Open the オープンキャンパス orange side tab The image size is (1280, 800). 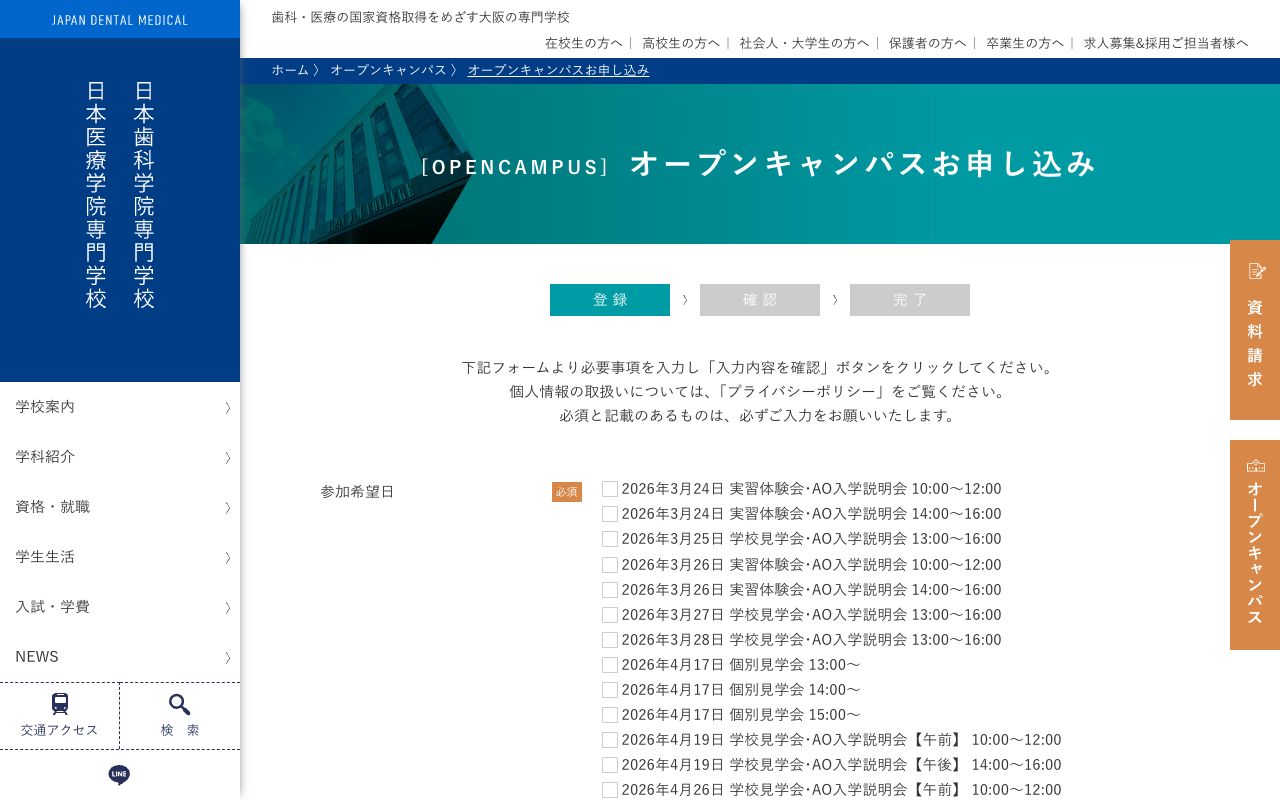click(1254, 545)
